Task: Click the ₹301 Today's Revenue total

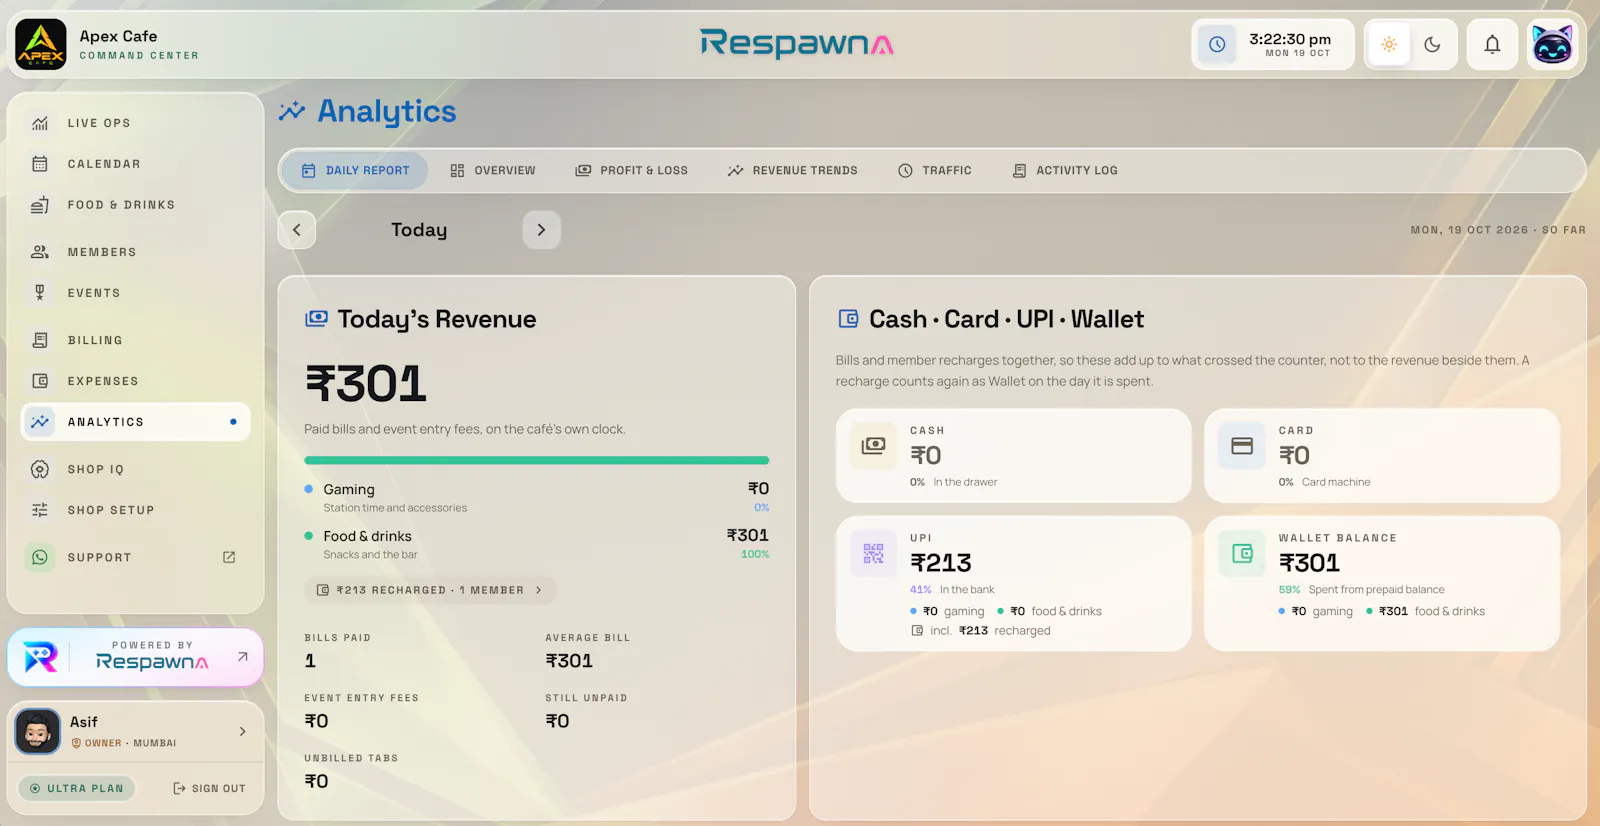Action: pyautogui.click(x=366, y=384)
